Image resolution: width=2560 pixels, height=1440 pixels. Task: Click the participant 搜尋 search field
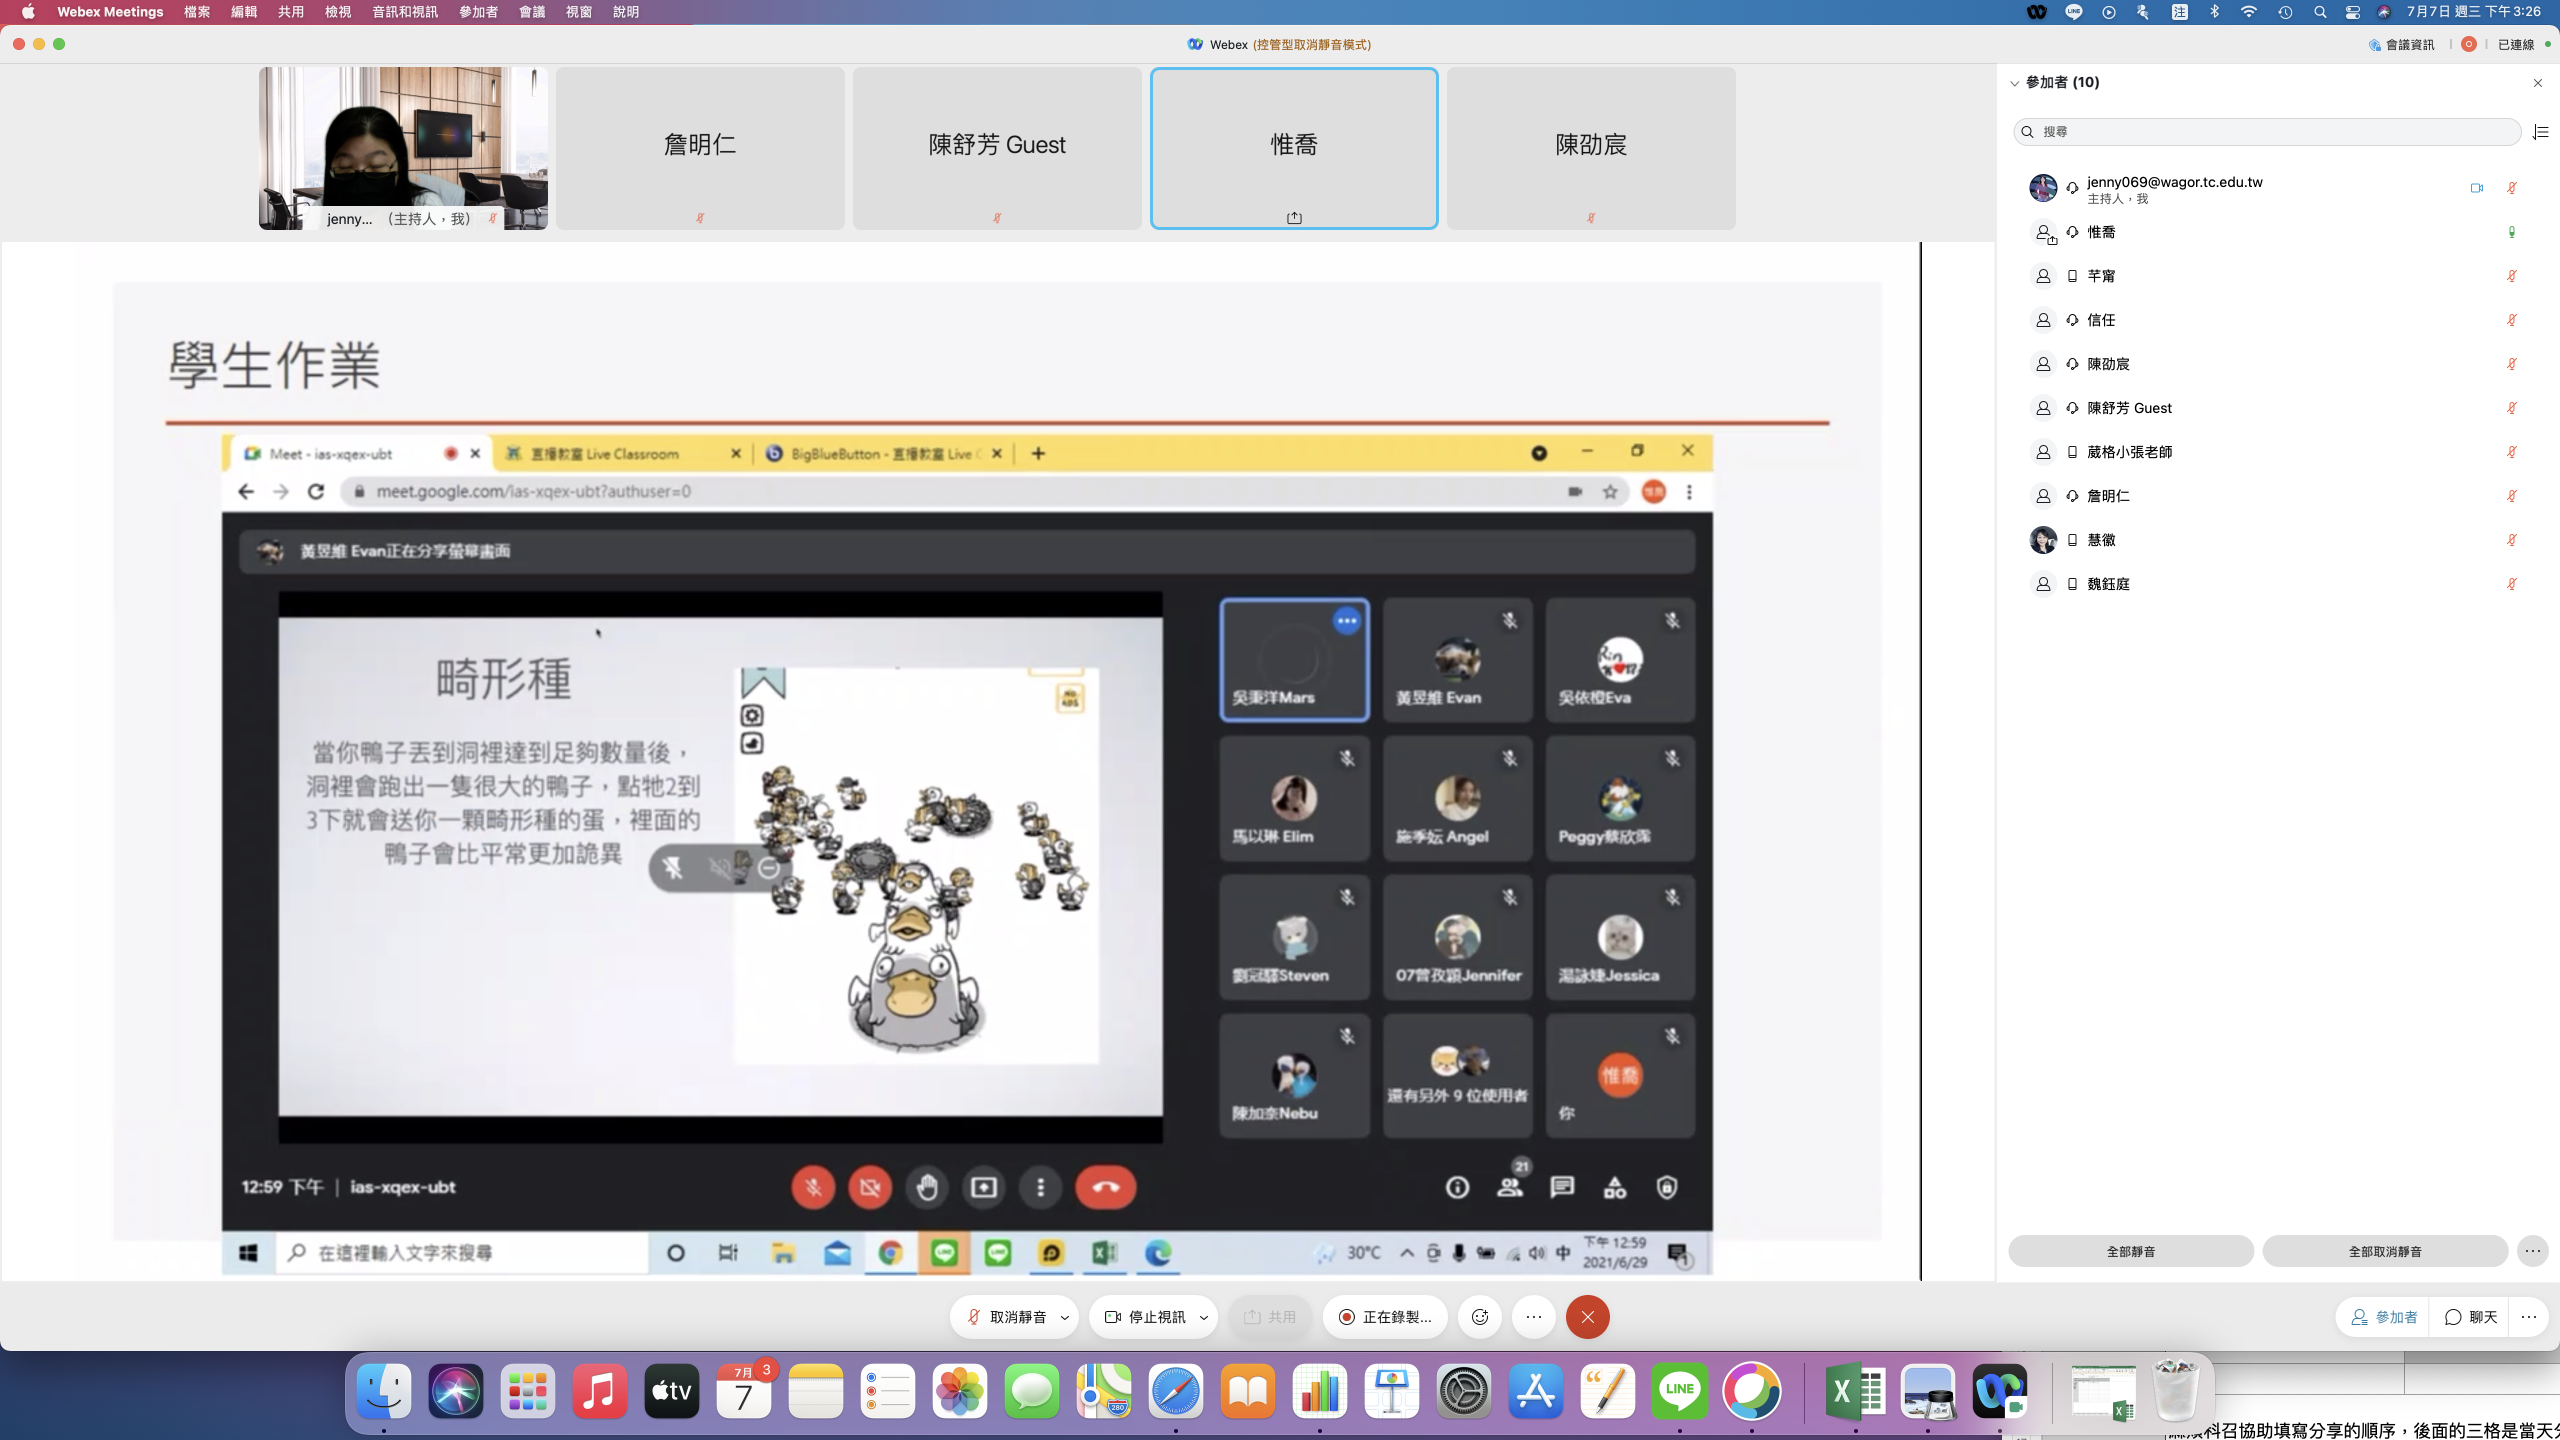[2266, 132]
